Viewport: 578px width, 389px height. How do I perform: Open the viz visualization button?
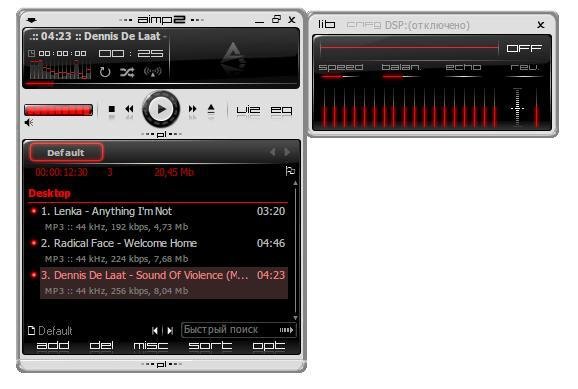(248, 110)
